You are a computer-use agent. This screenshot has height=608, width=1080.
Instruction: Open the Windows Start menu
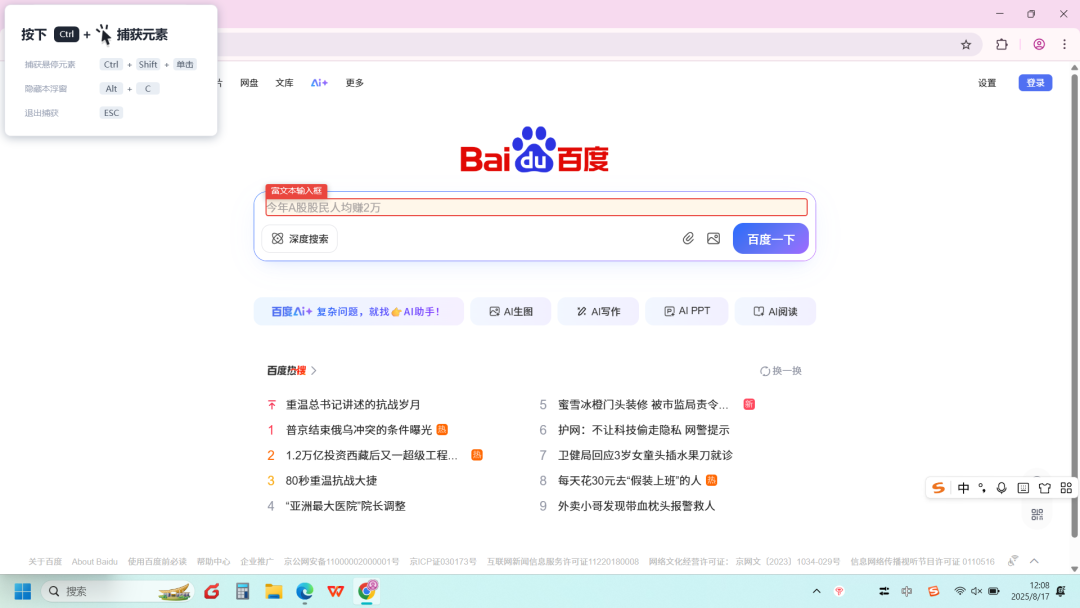(23, 591)
